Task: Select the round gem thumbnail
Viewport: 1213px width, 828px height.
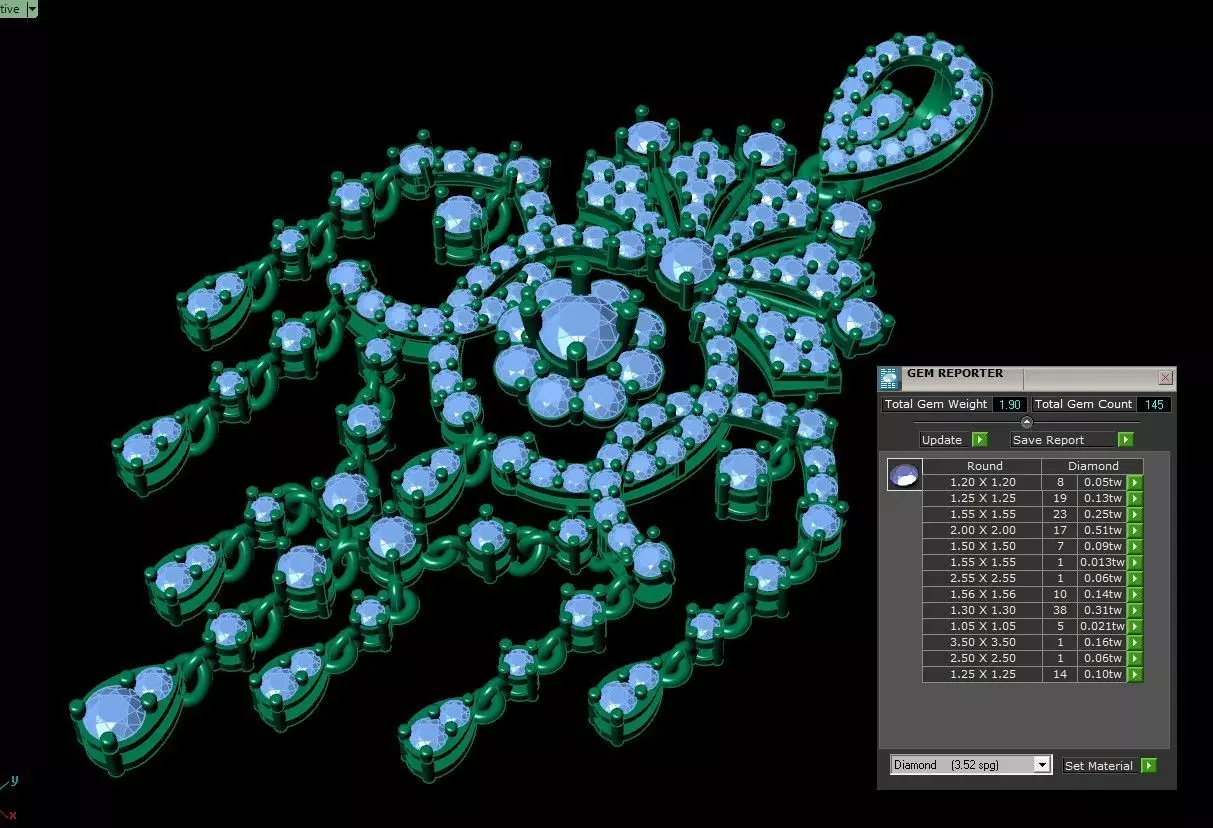Action: 905,475
